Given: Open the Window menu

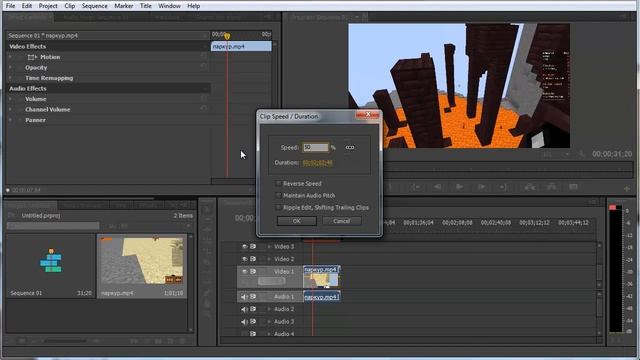Looking at the screenshot, I should tap(169, 6).
